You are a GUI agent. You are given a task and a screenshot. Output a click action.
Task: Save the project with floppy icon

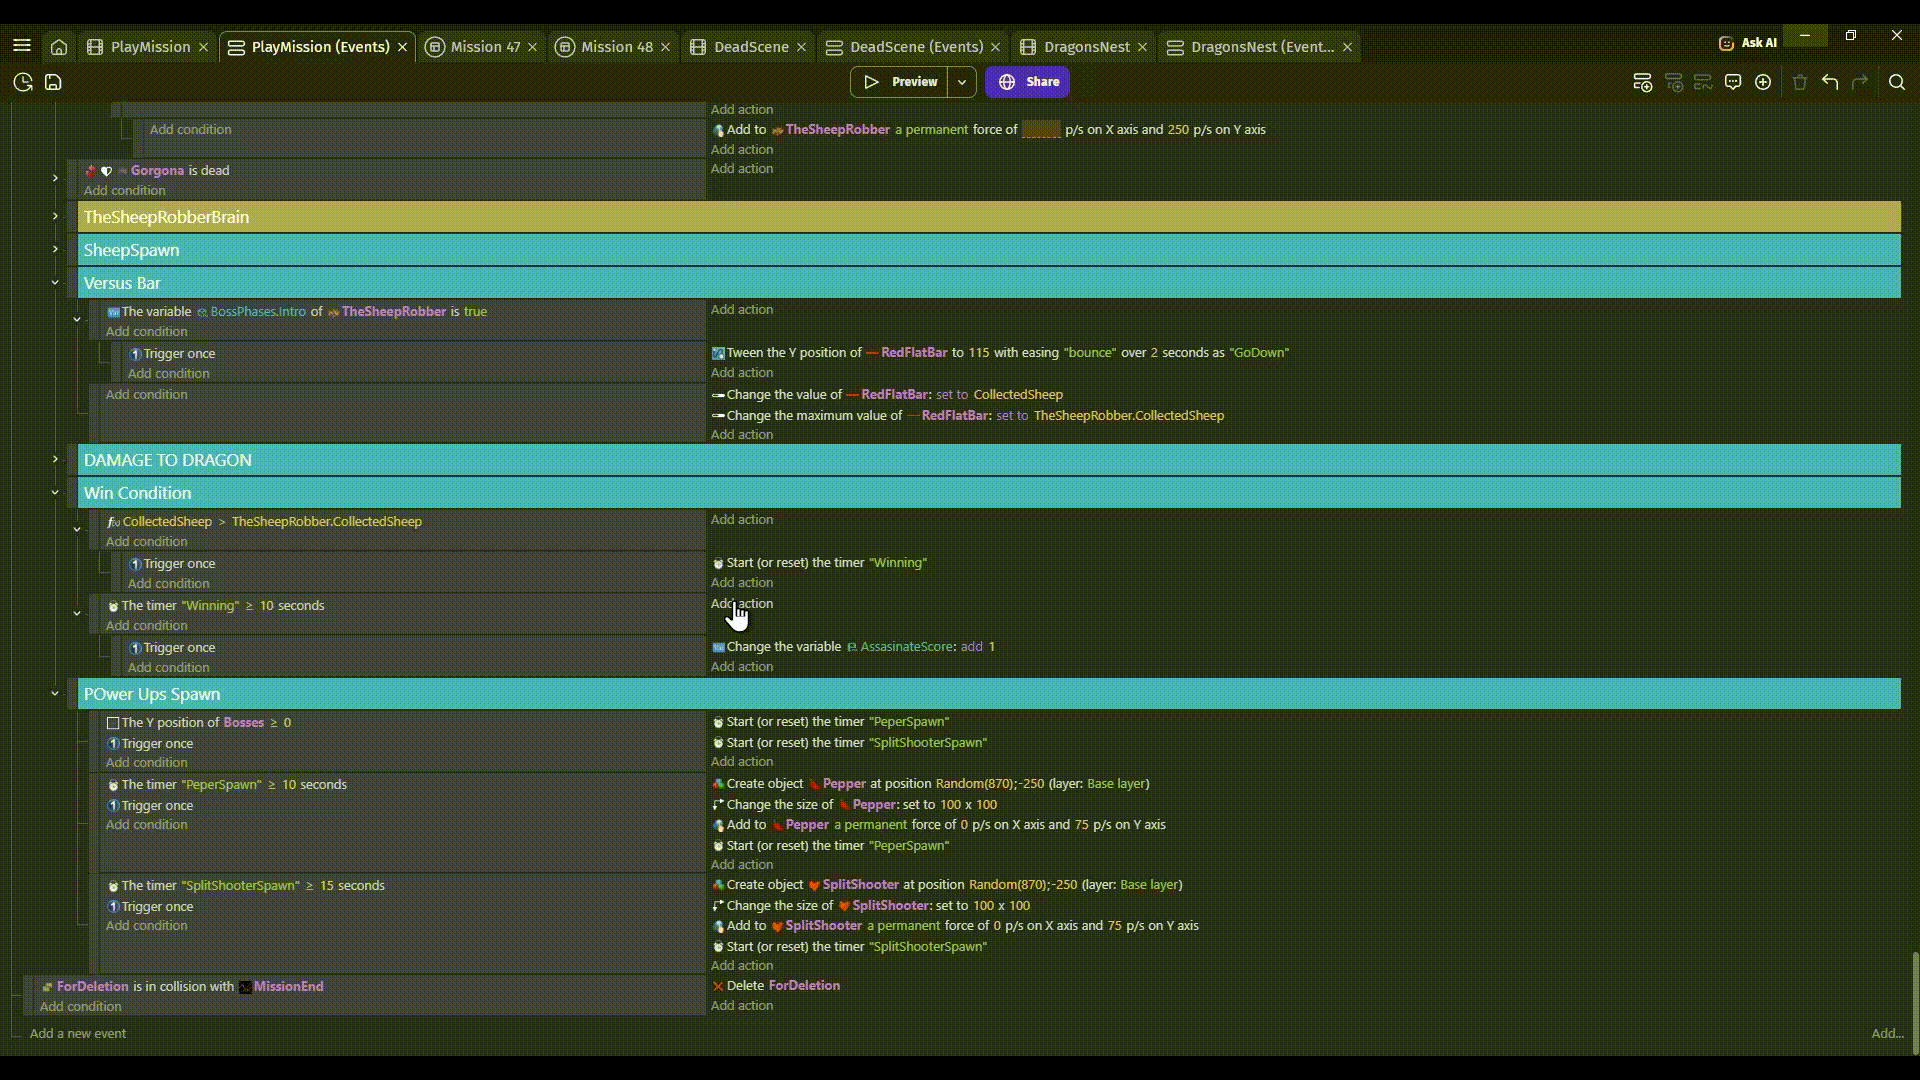(53, 82)
